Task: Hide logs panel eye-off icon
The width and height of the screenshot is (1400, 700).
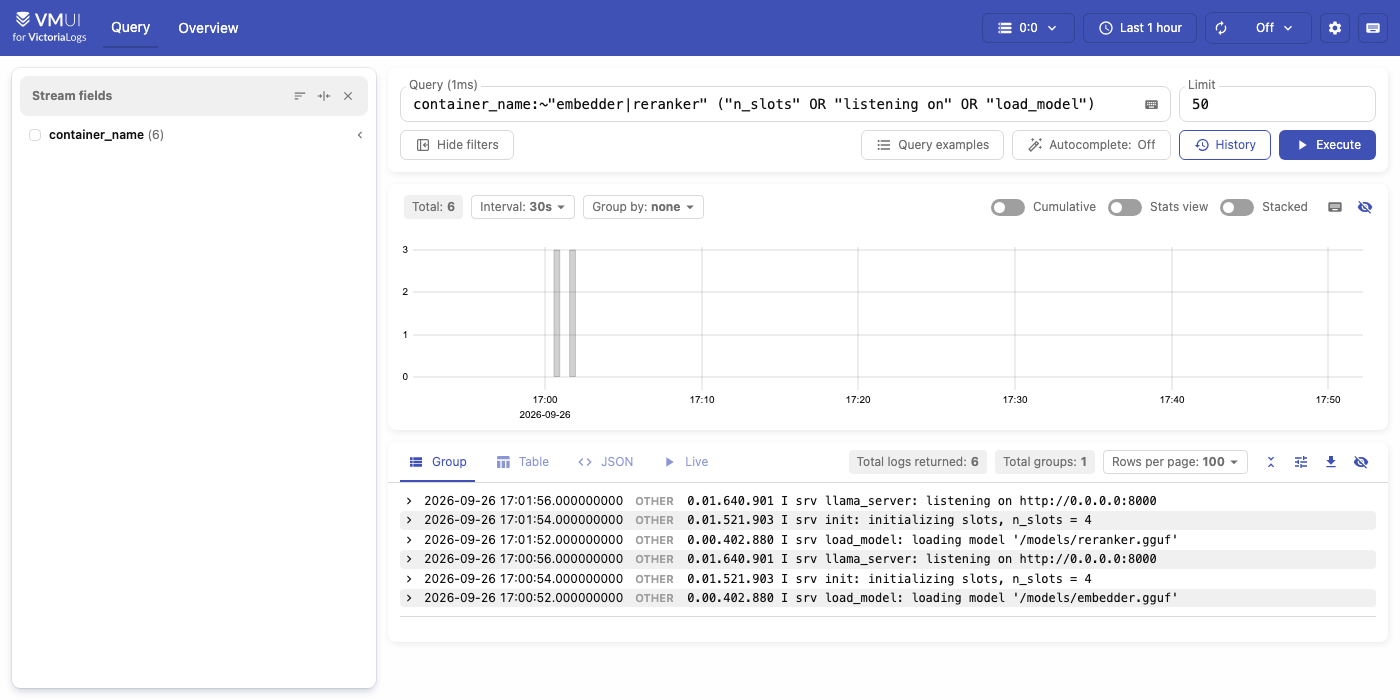Action: (1361, 462)
